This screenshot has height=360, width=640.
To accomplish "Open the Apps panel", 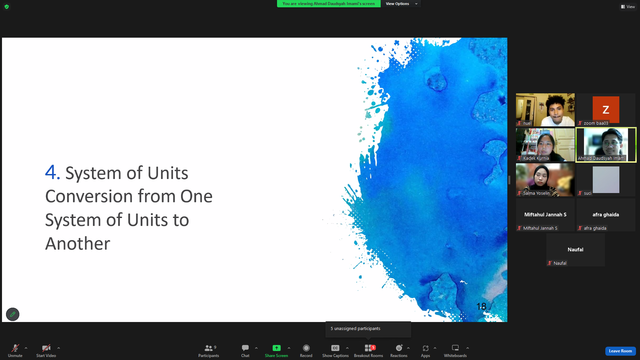I will coord(425,350).
